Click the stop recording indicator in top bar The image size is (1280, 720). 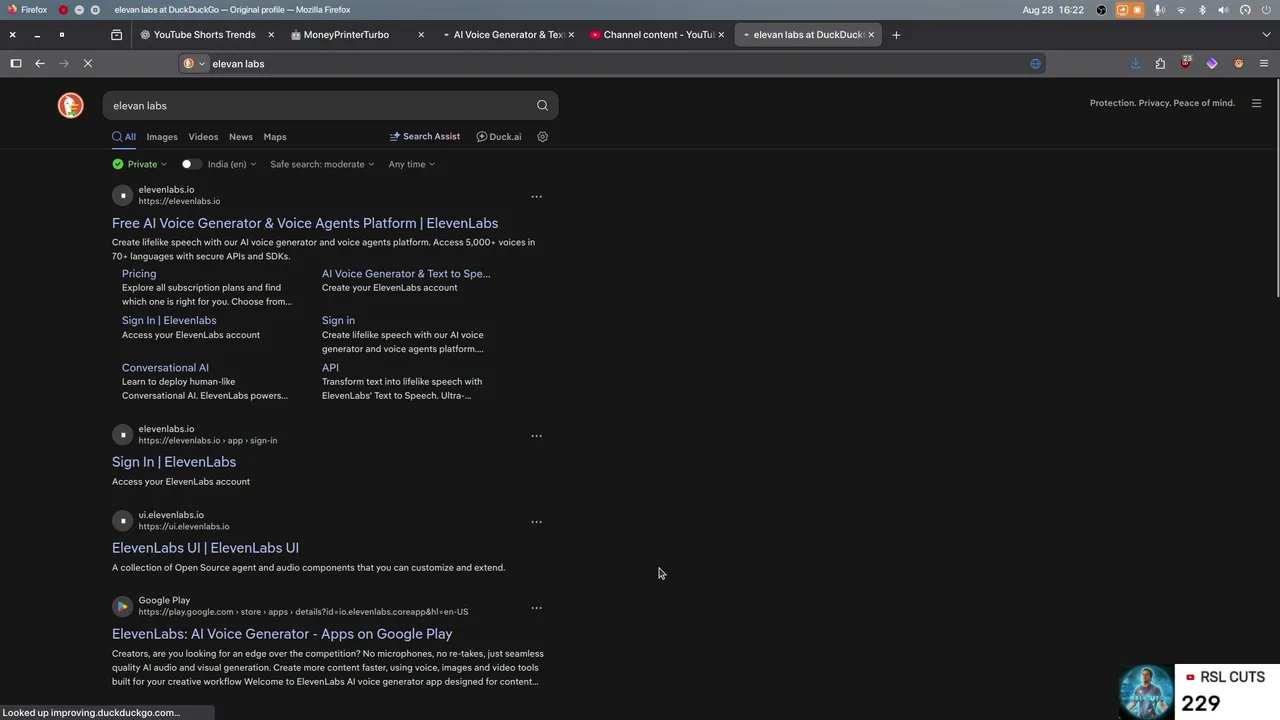point(1137,10)
